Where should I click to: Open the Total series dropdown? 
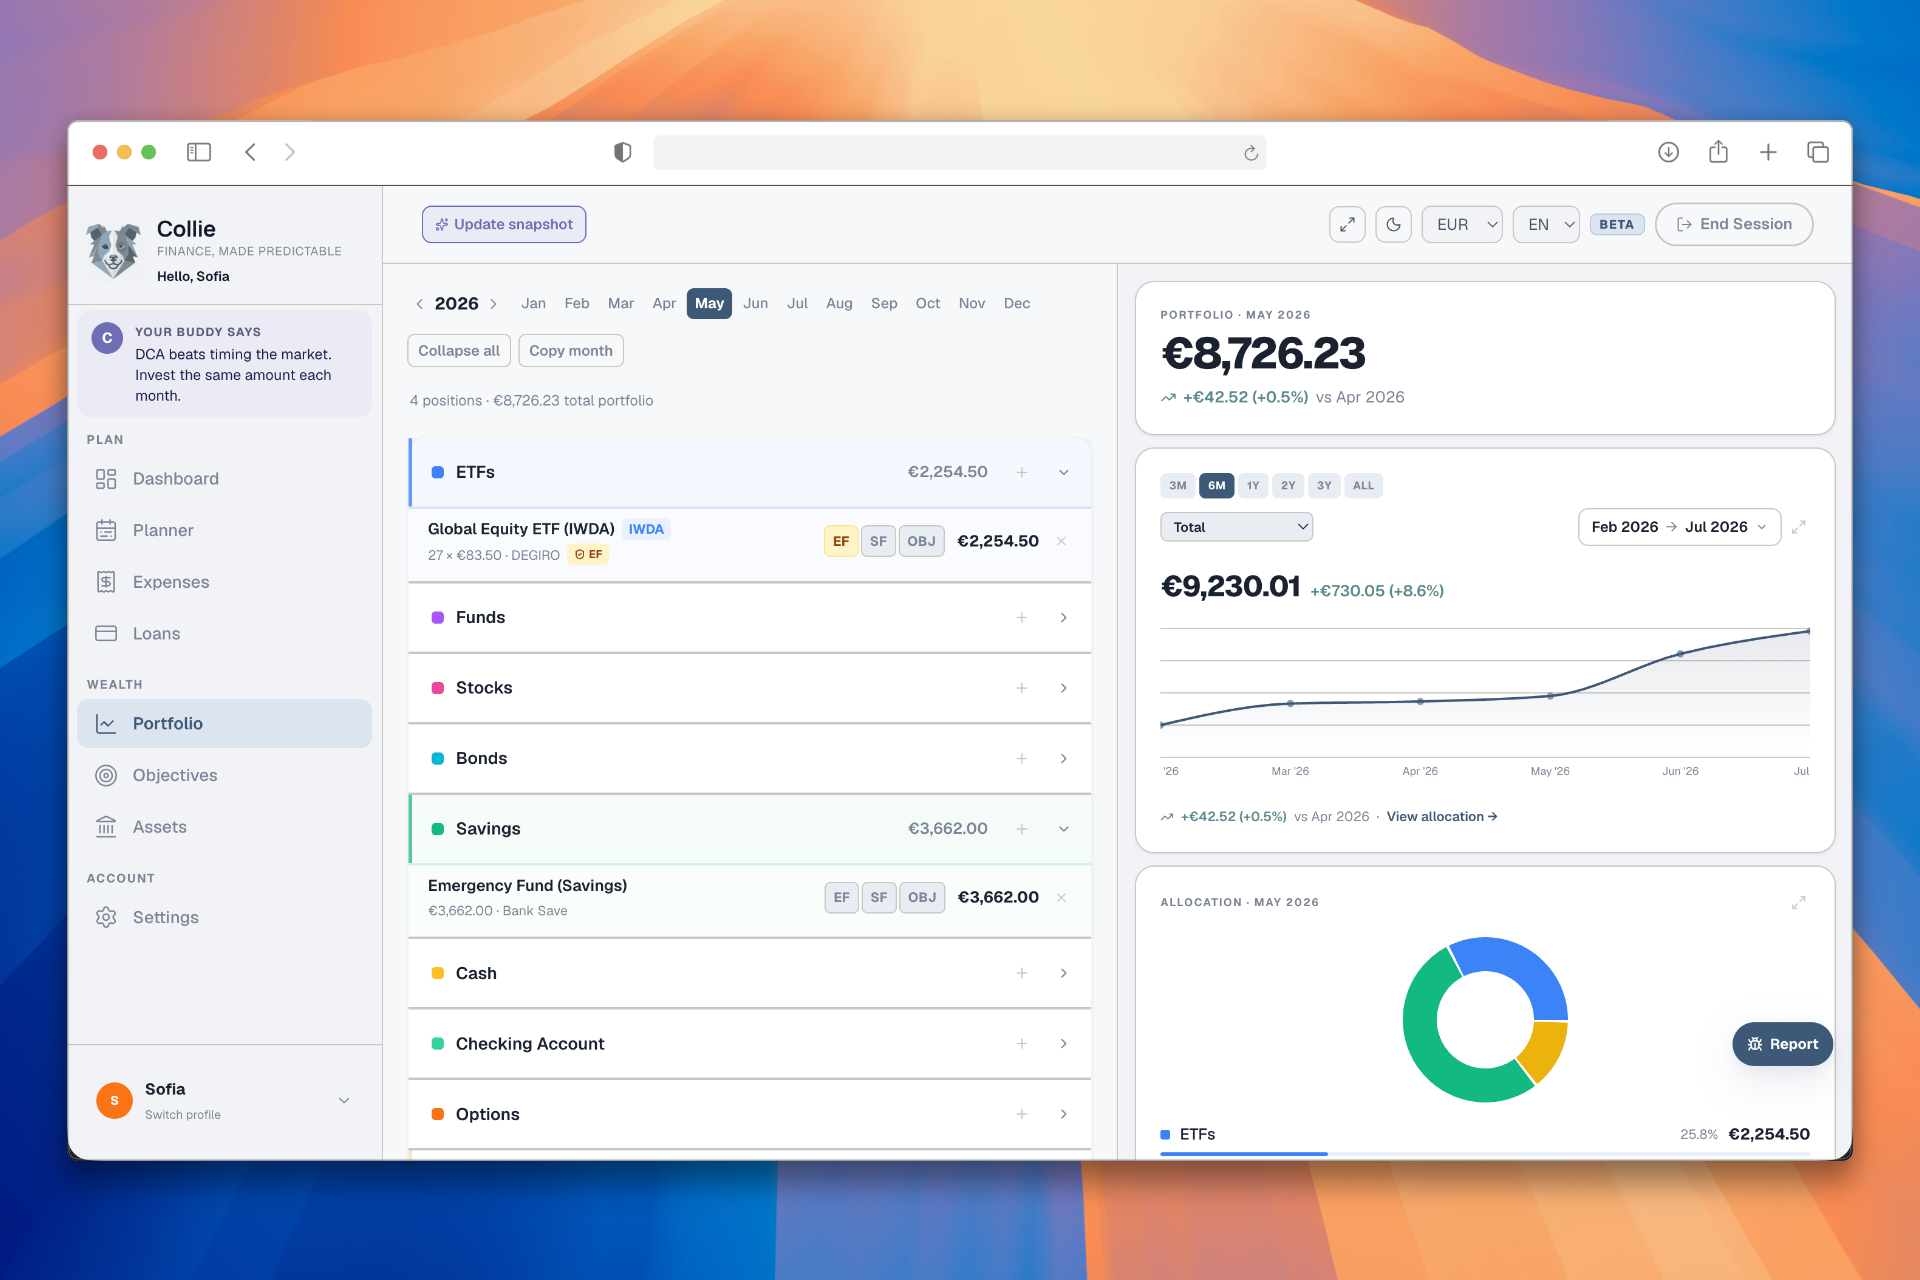[1237, 527]
